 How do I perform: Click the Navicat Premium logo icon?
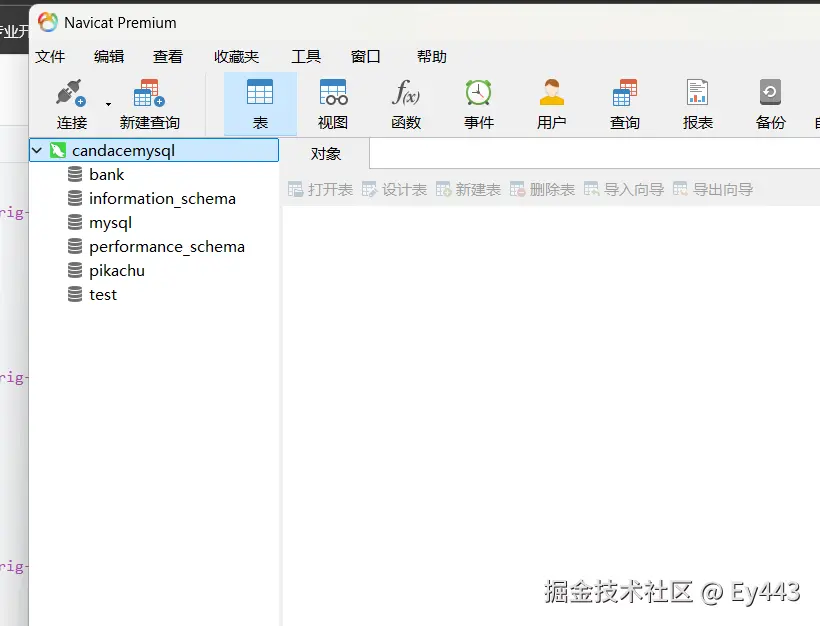click(x=48, y=22)
